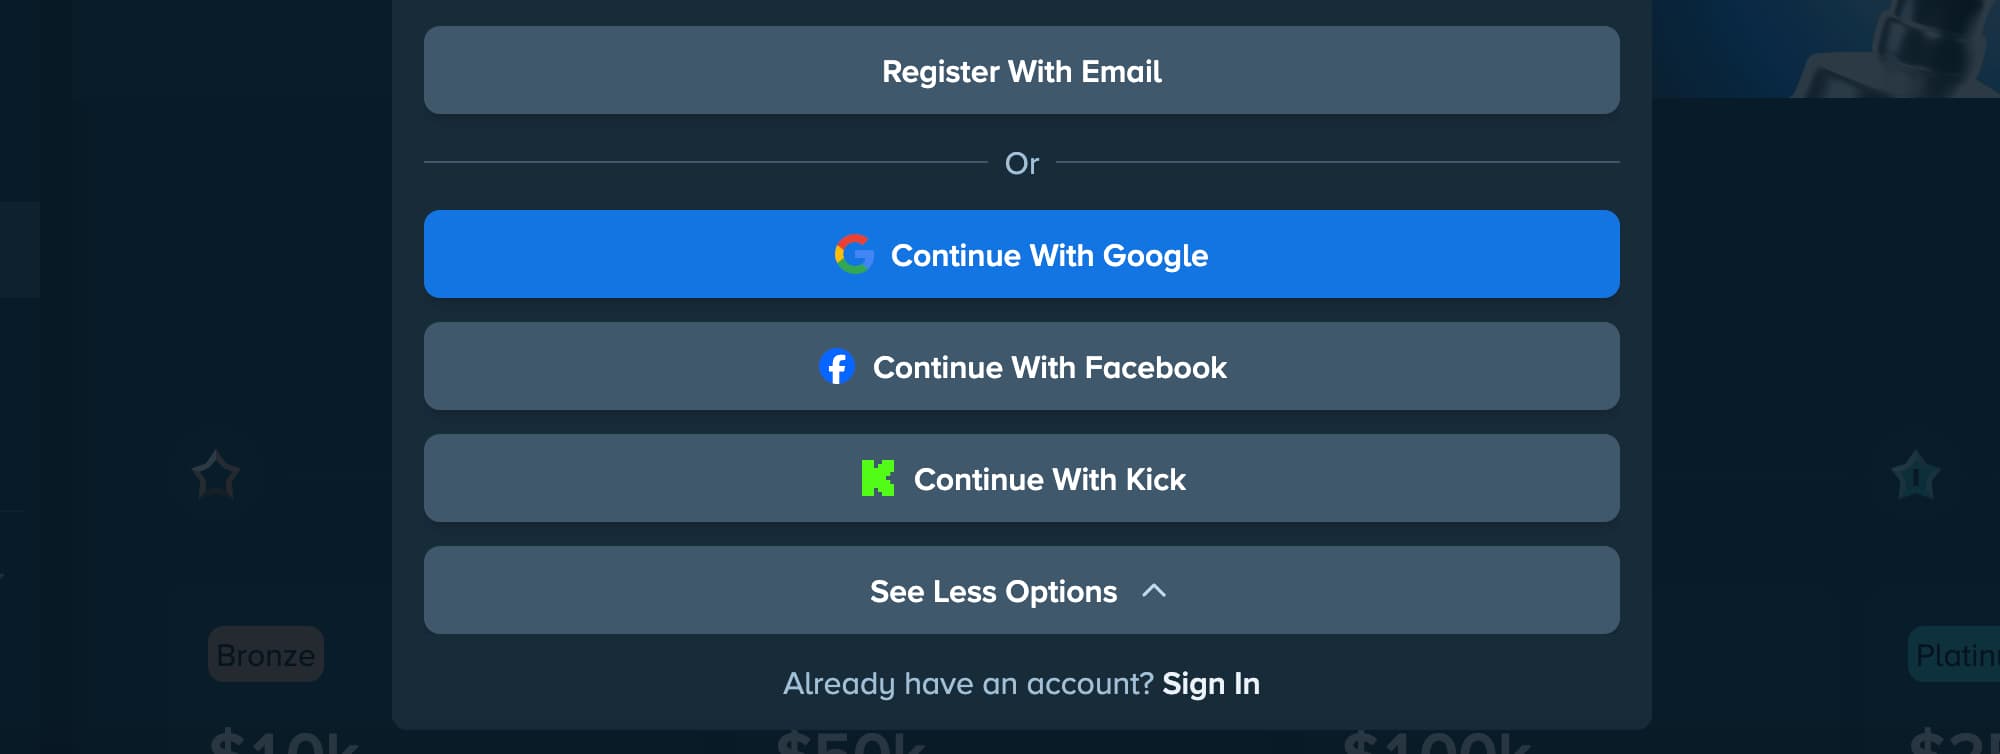Open the Sign In link
Image resolution: width=2000 pixels, height=754 pixels.
coord(1210,684)
